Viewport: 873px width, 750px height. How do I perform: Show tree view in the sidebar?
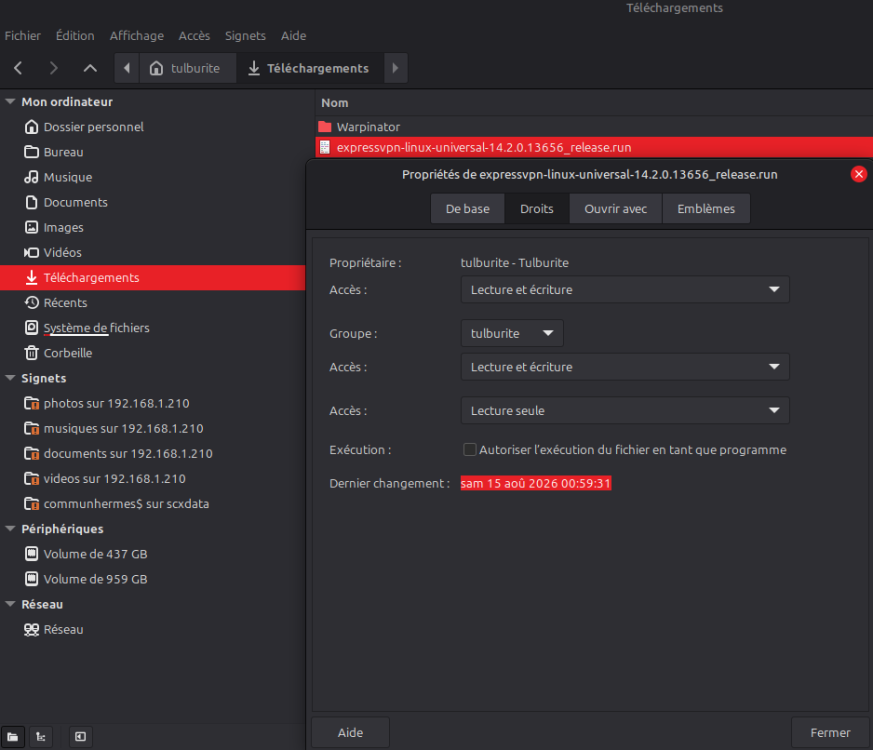point(41,737)
